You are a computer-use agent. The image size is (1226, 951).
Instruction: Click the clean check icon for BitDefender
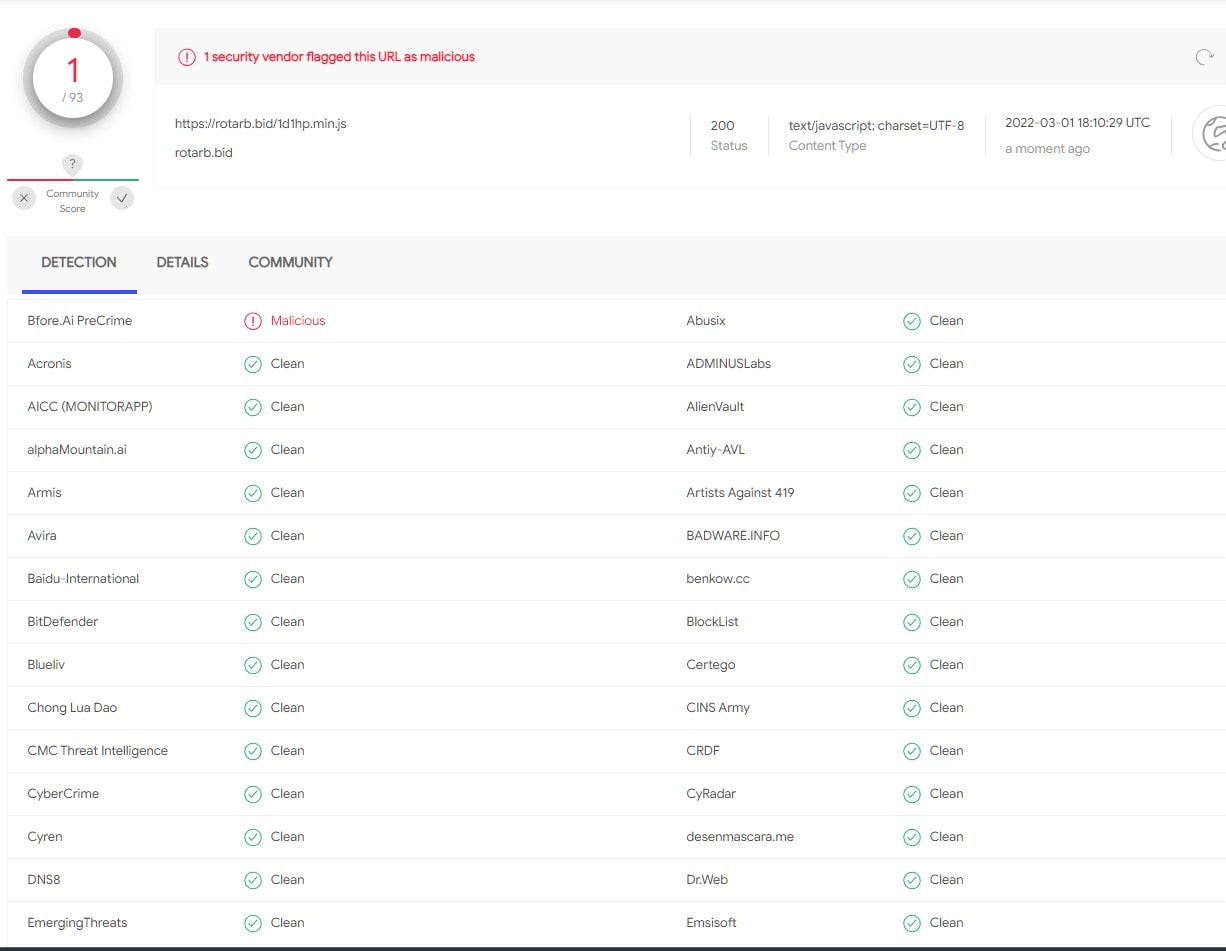(253, 622)
